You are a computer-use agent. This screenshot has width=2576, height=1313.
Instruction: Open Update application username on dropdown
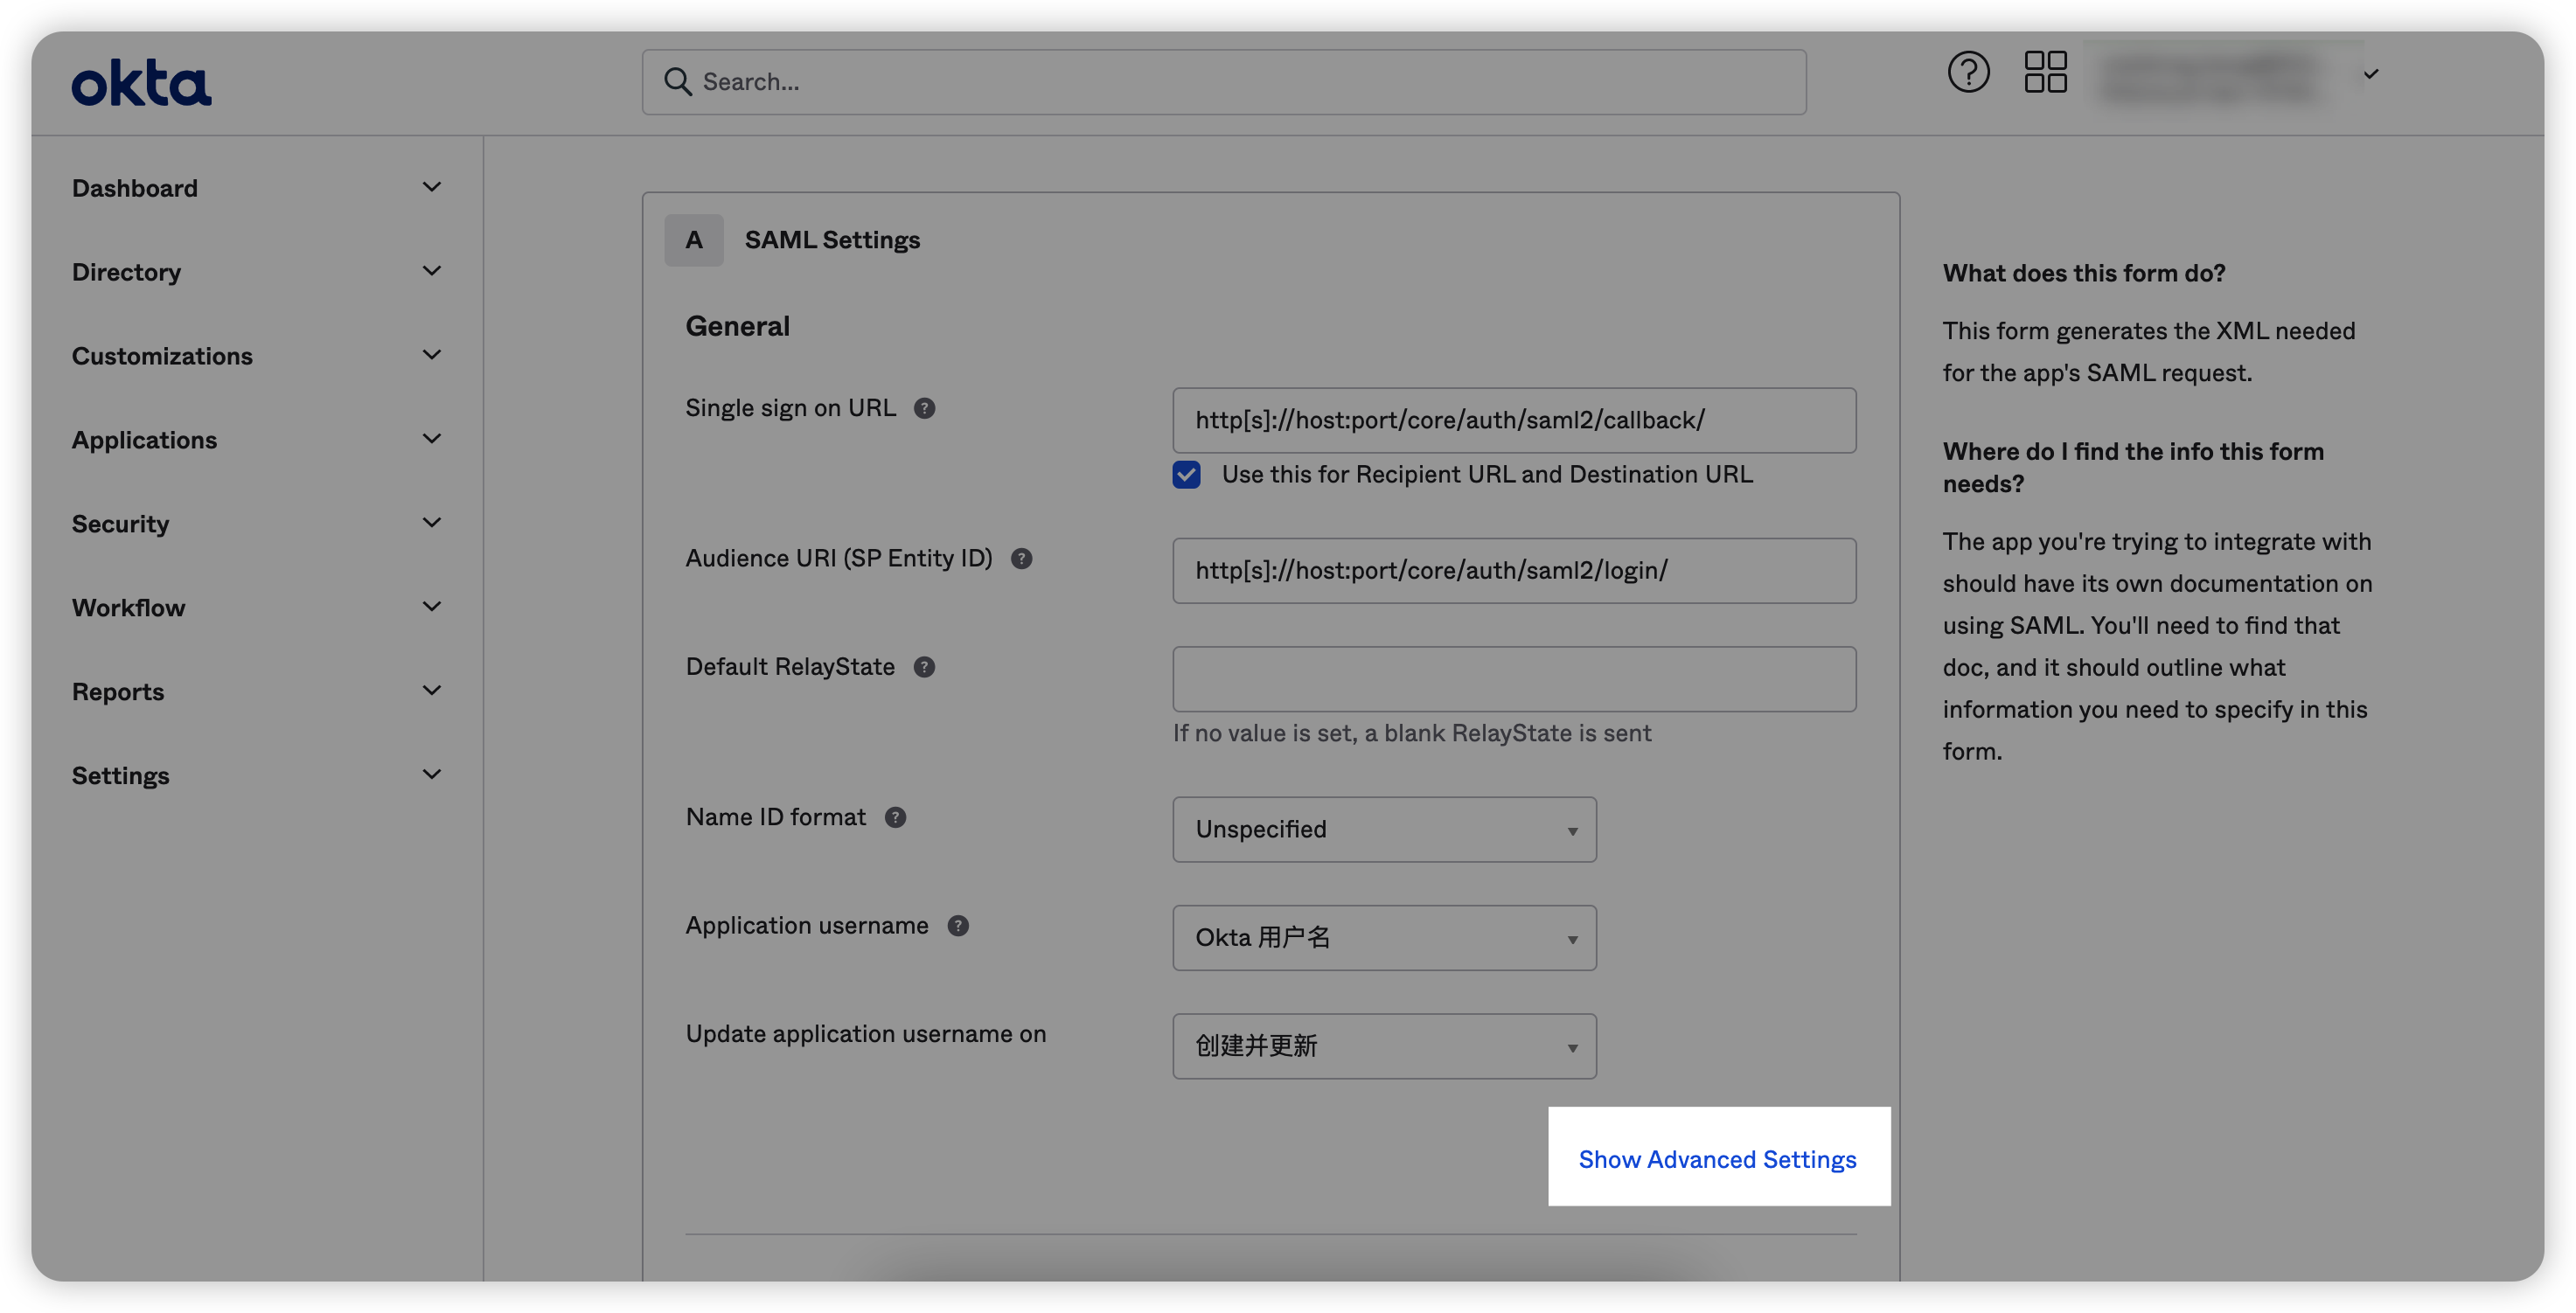pyautogui.click(x=1383, y=1046)
